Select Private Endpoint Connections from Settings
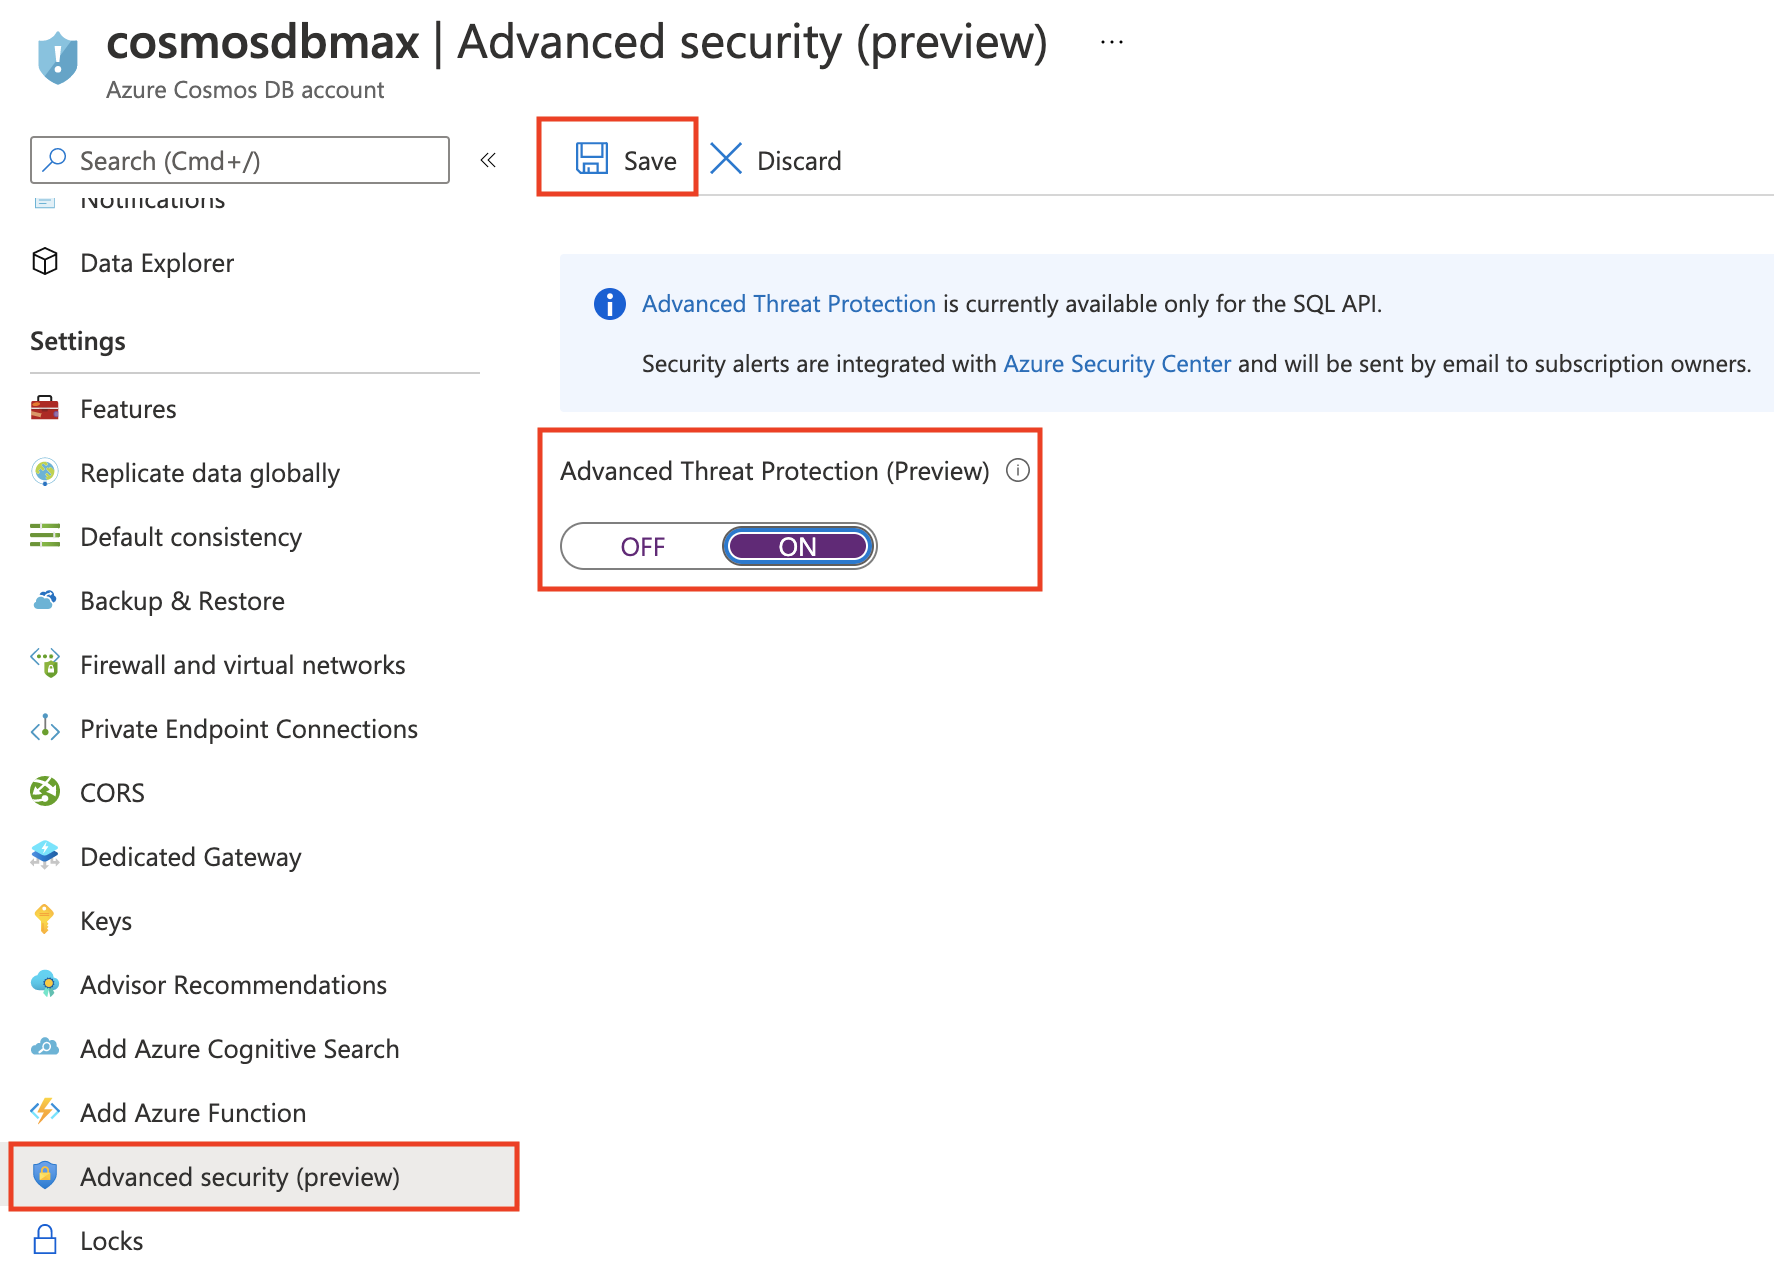 tap(249, 728)
